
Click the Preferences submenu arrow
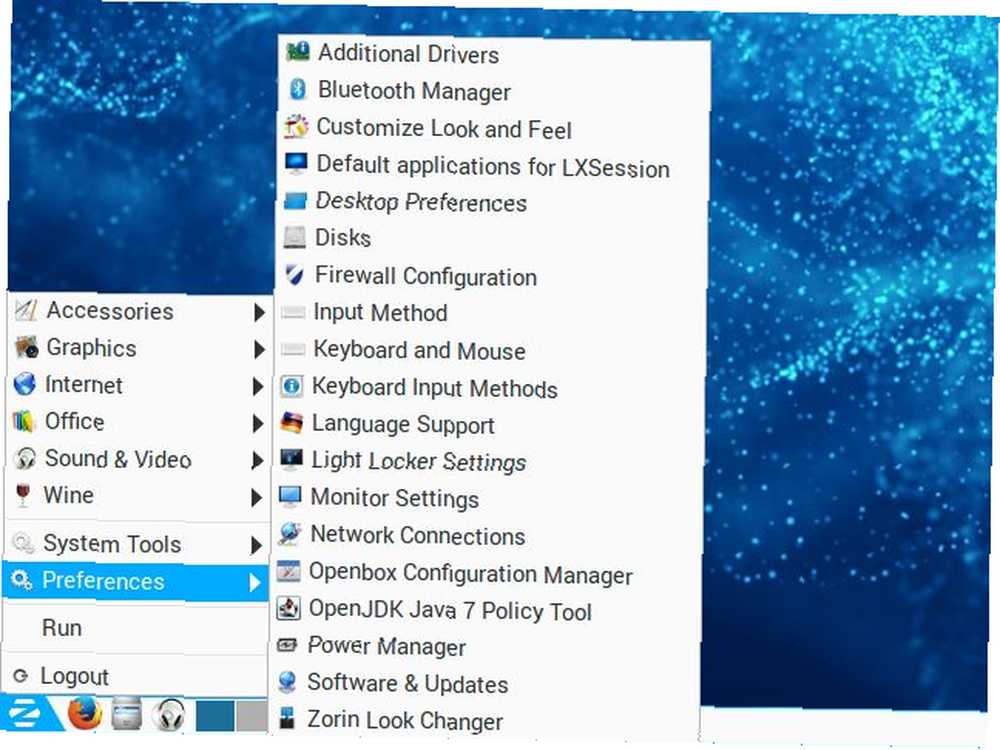pos(255,582)
